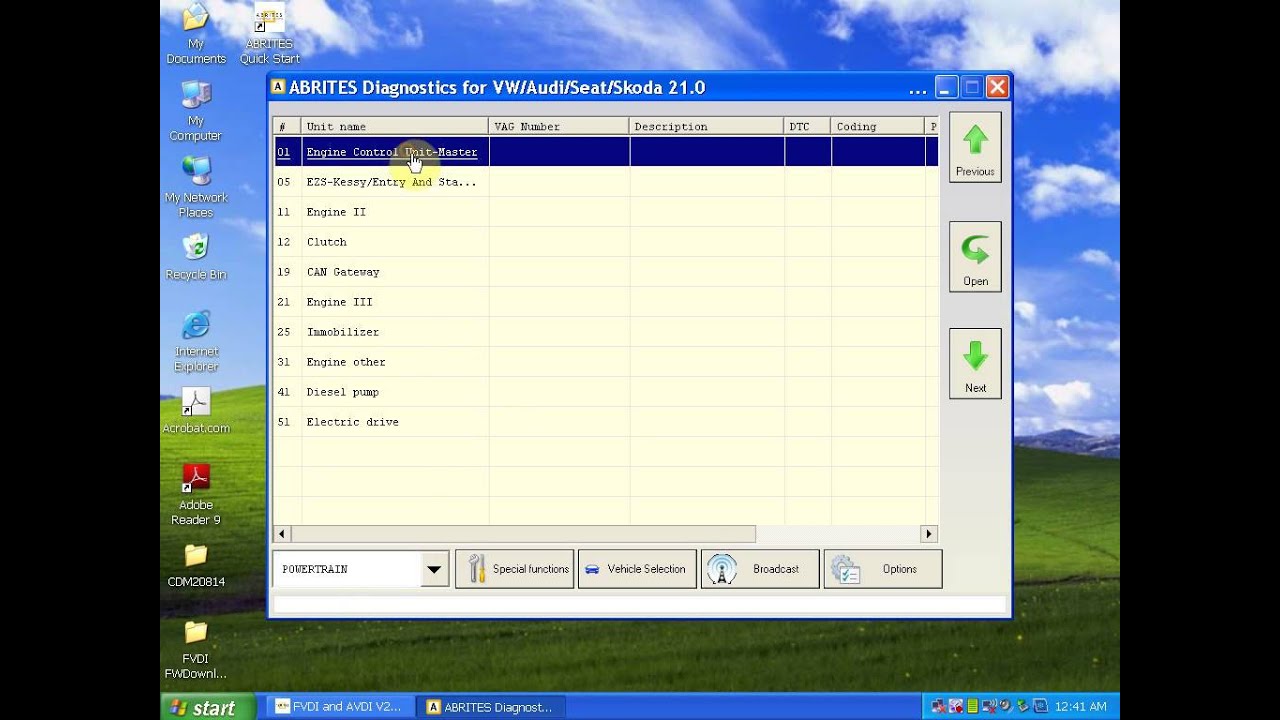Open the Acrobat.com shortcut

(x=196, y=411)
